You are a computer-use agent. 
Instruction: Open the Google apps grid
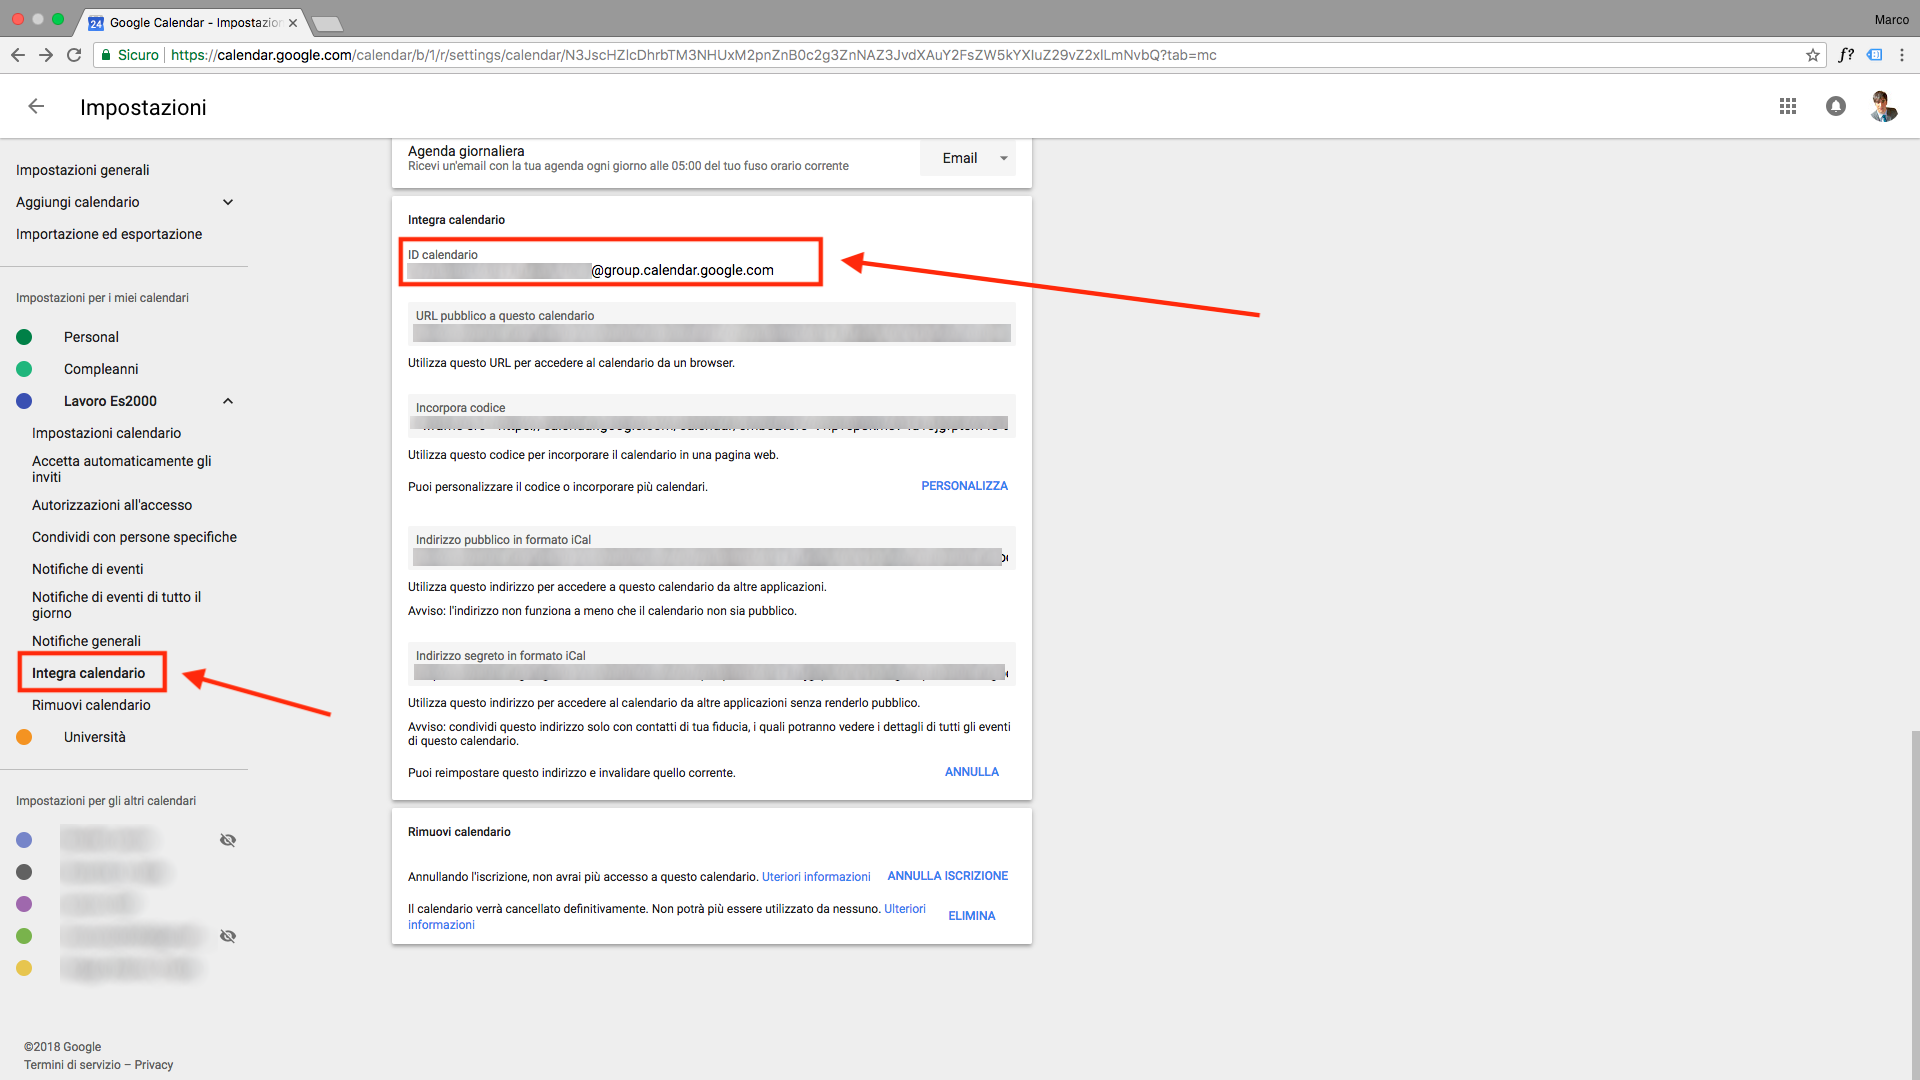pyautogui.click(x=1788, y=106)
